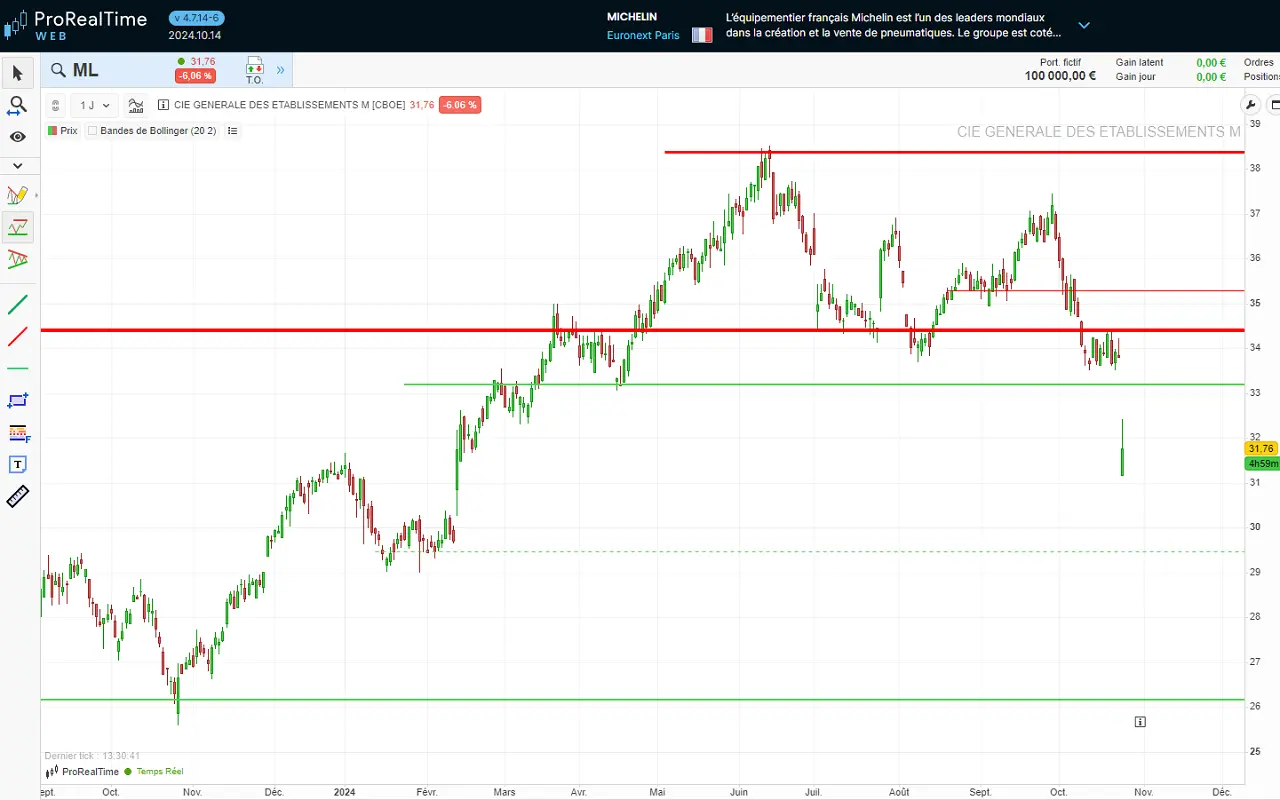Expand the double-arrow next to T.O.
Image resolution: width=1280 pixels, height=800 pixels.
pyautogui.click(x=280, y=70)
